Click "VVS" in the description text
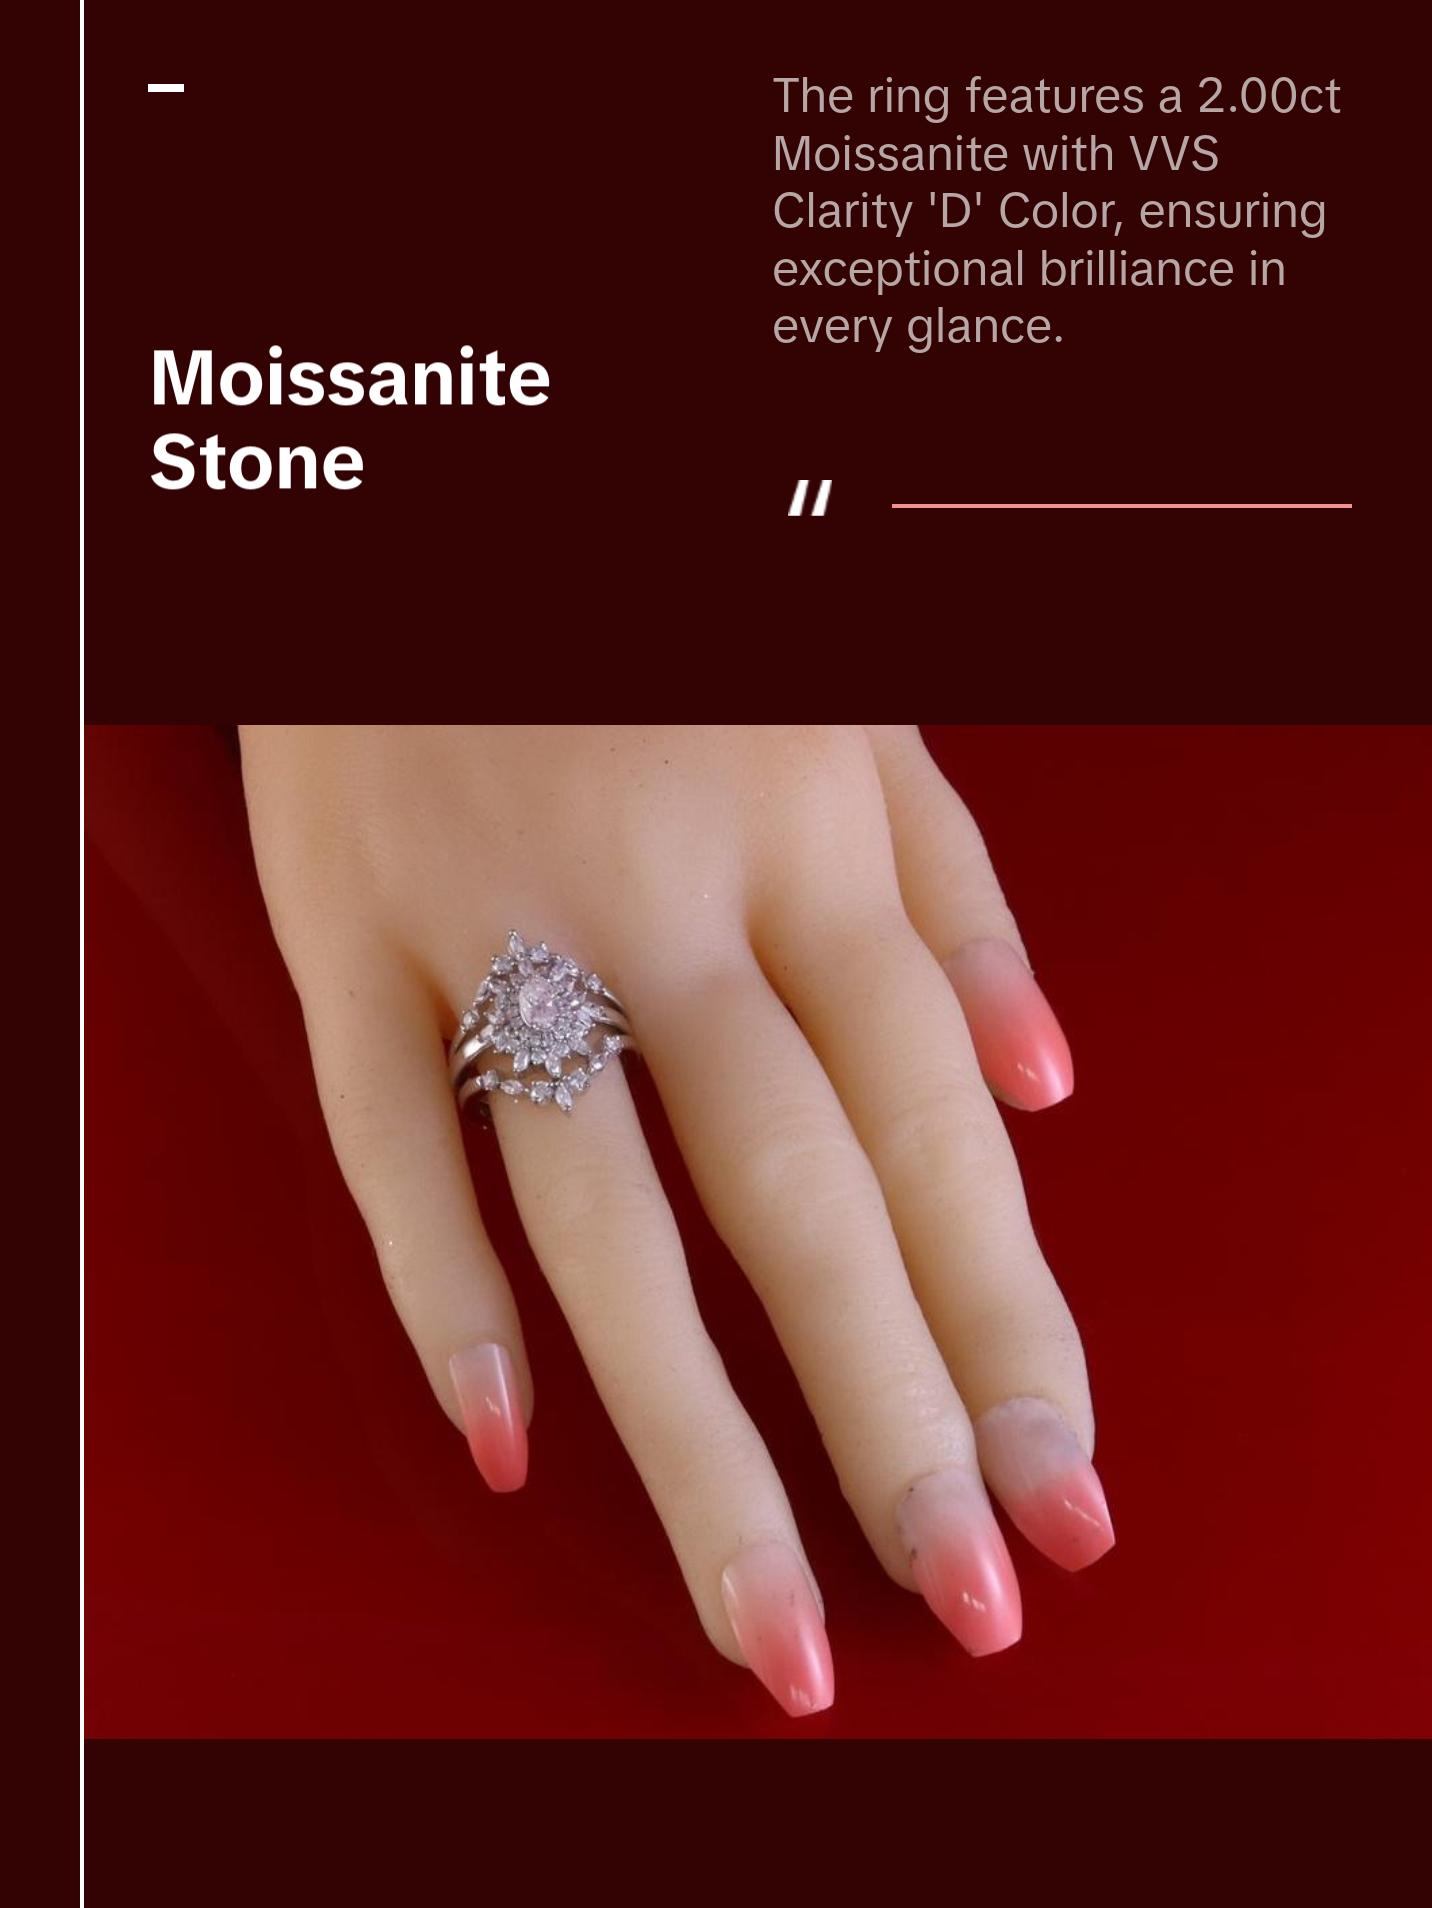Image resolution: width=1432 pixels, height=1908 pixels. [1174, 154]
